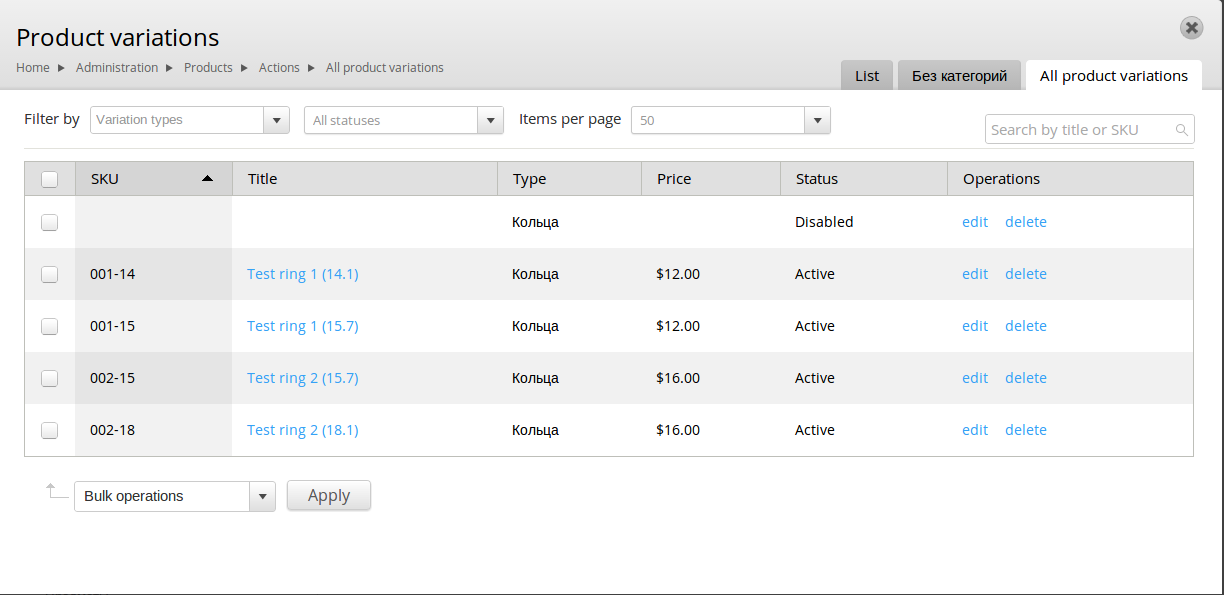Open the Test ring 2 (15.7) product link
This screenshot has width=1224, height=595.
click(303, 378)
